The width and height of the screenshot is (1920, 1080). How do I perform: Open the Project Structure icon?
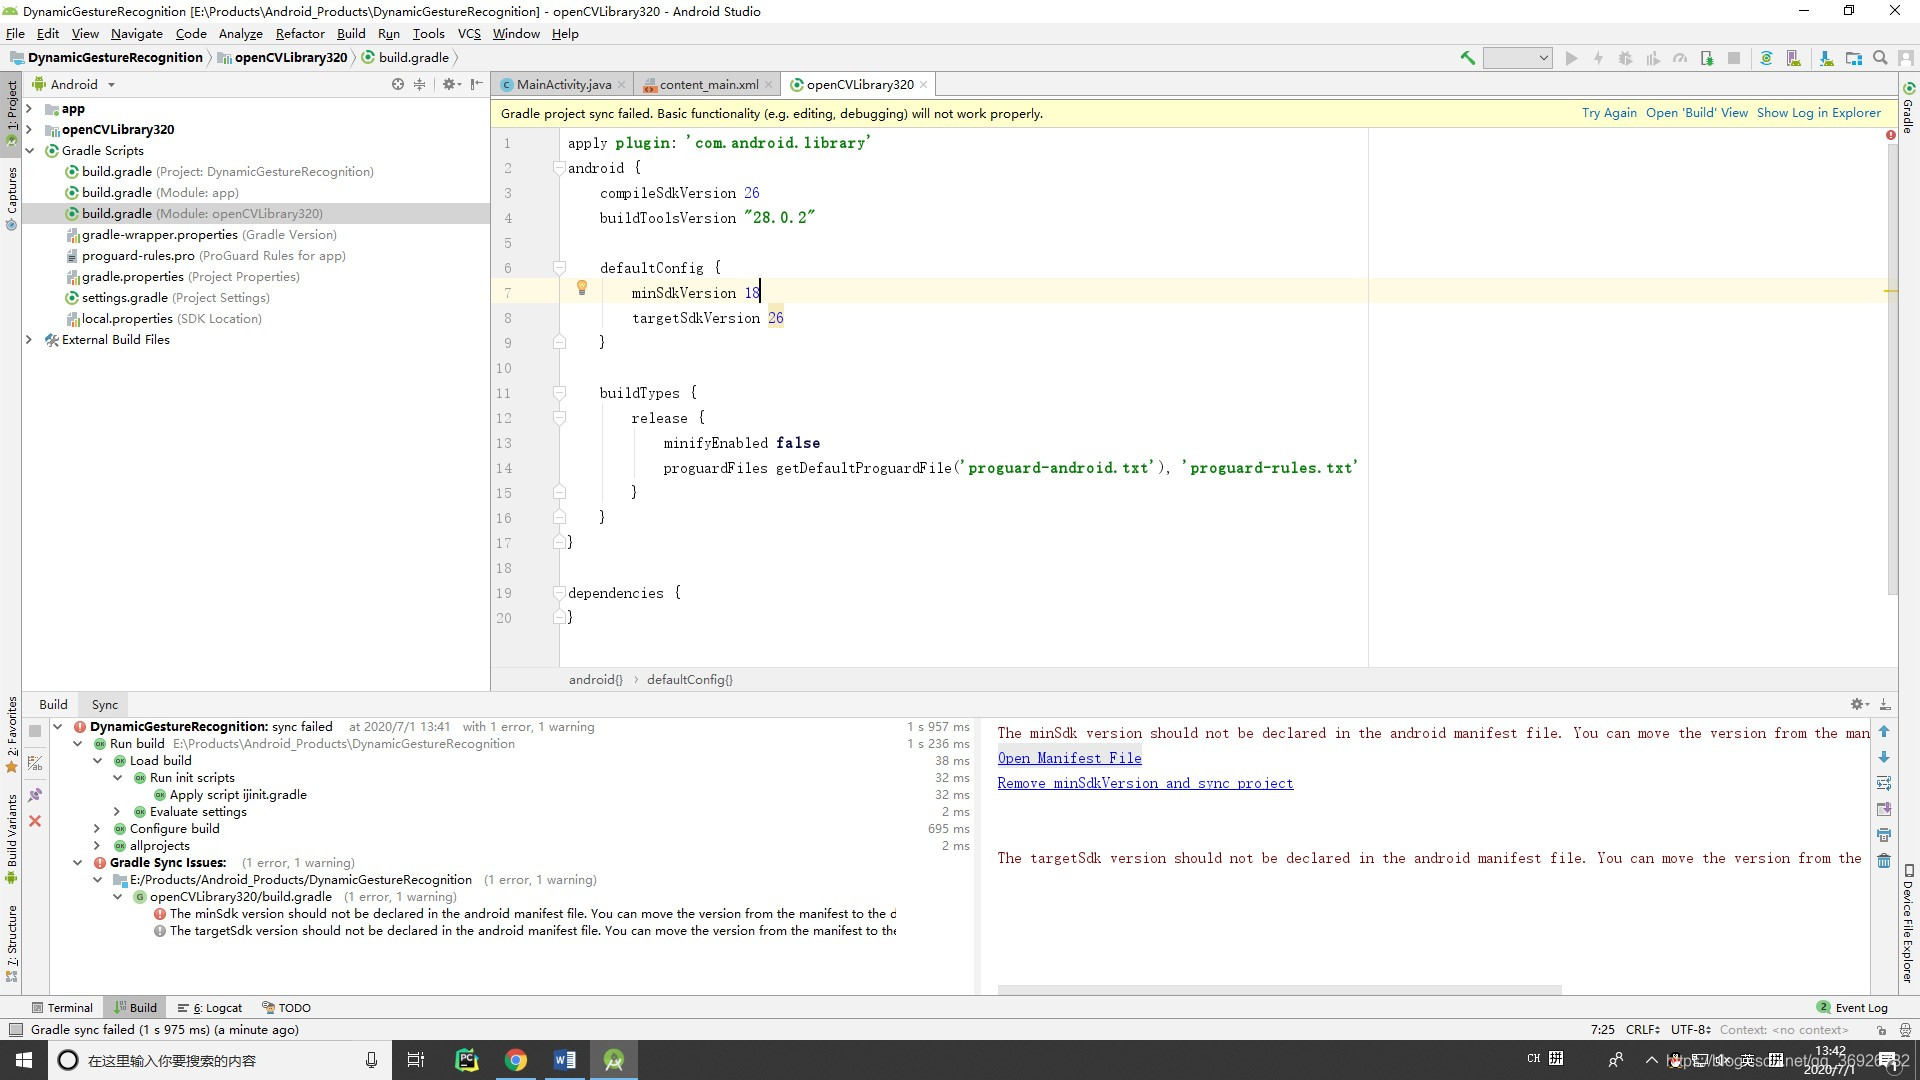click(x=1853, y=58)
